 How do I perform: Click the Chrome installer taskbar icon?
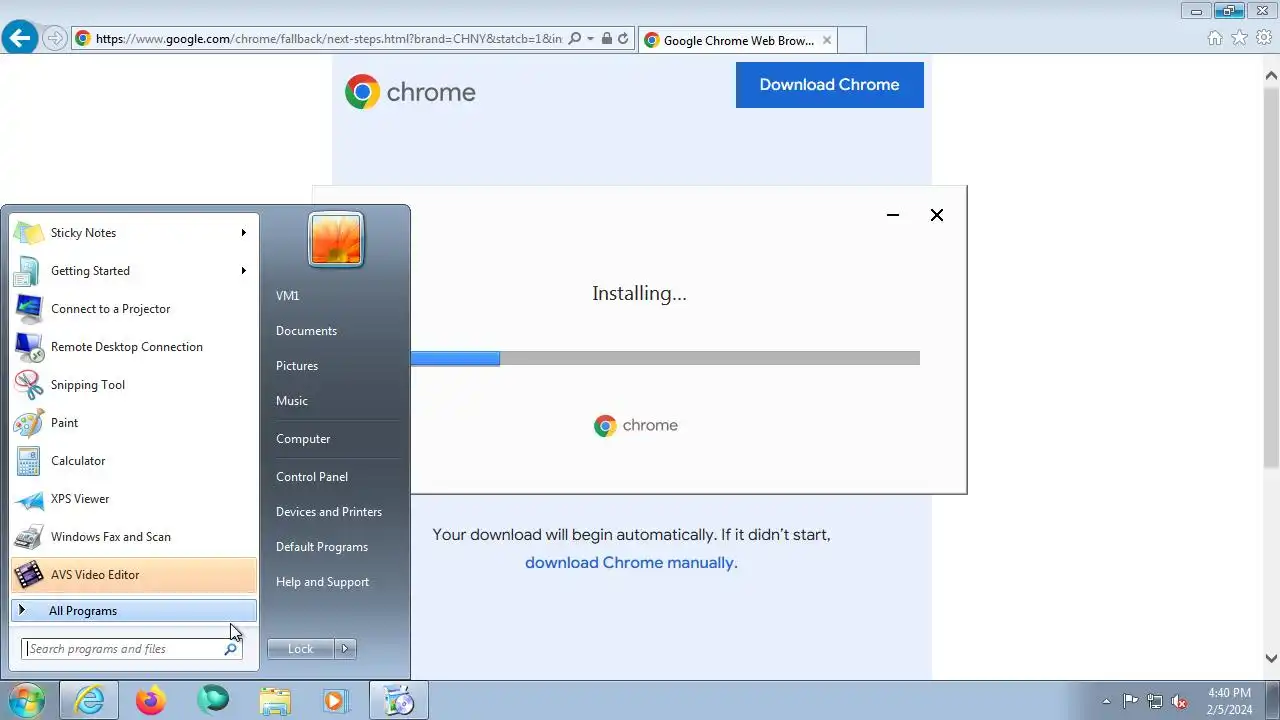(399, 700)
